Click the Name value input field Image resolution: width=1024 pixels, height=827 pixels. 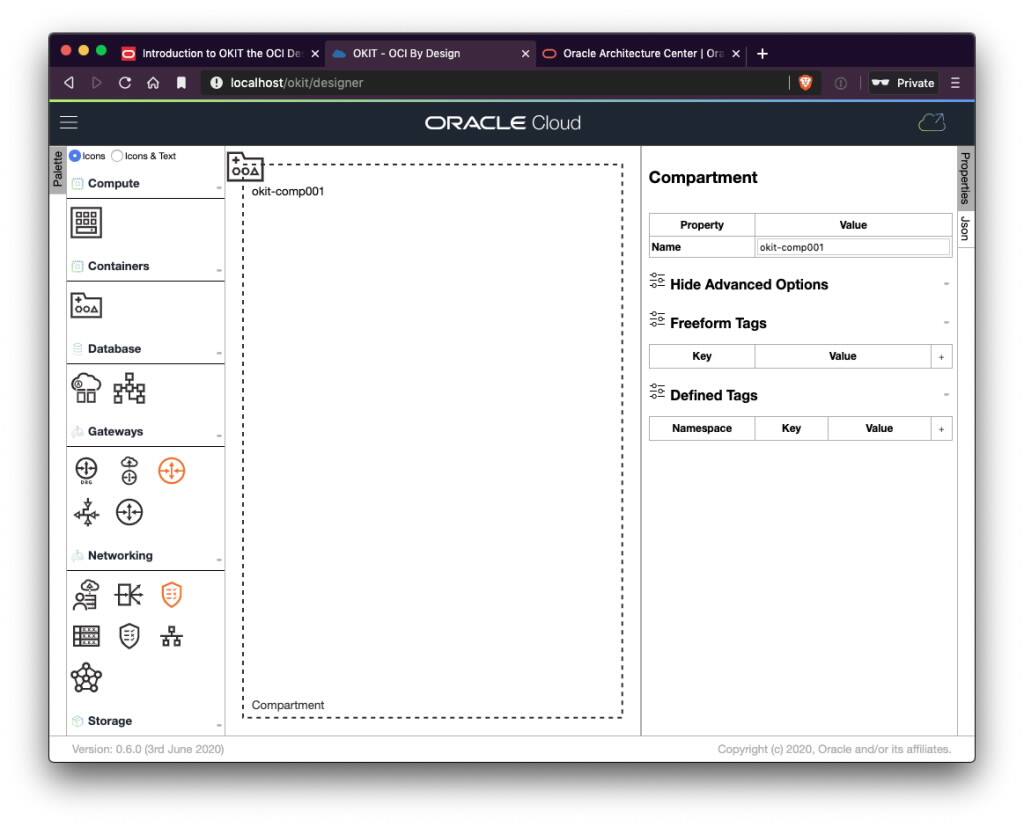click(x=853, y=247)
